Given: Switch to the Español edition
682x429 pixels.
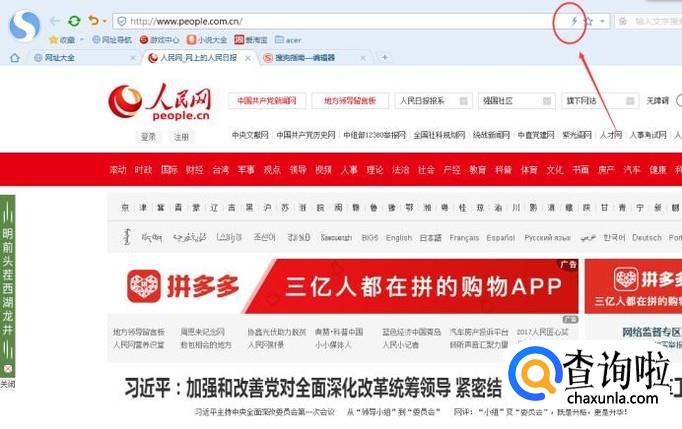Looking at the screenshot, I should click(x=501, y=238).
